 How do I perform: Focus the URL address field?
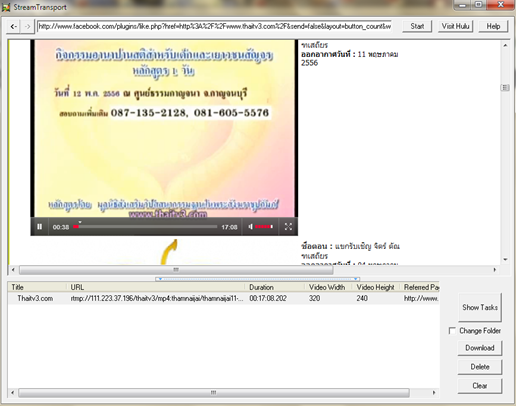(x=214, y=26)
